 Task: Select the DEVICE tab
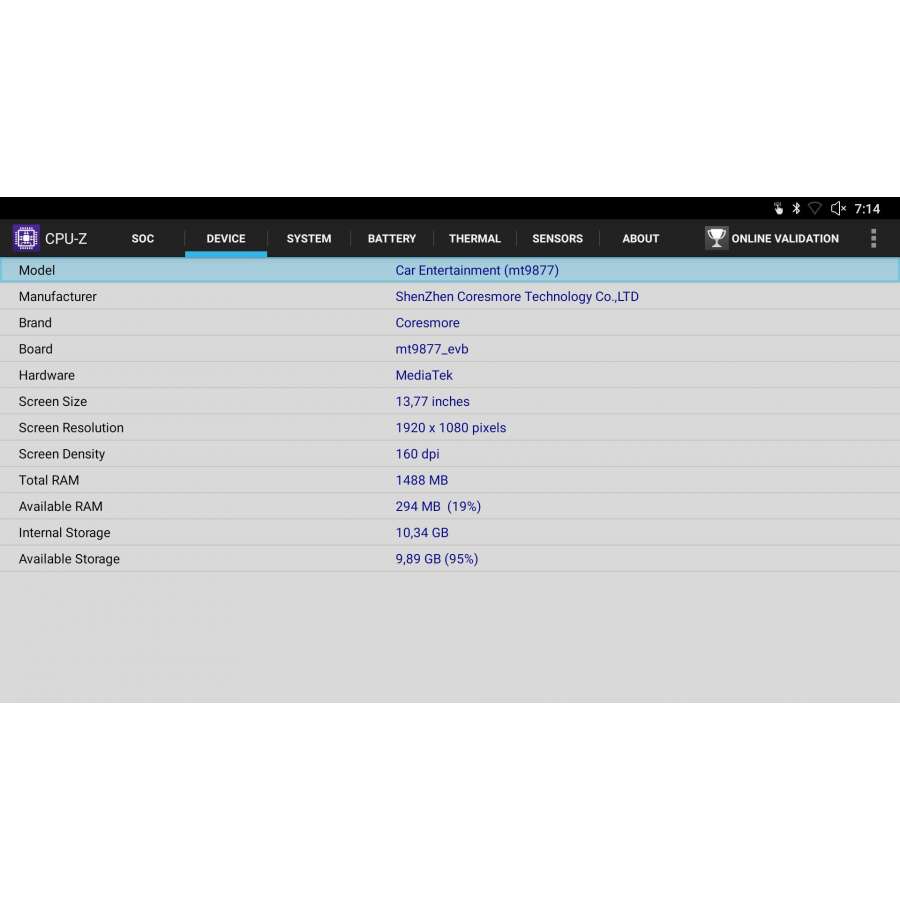click(x=226, y=238)
